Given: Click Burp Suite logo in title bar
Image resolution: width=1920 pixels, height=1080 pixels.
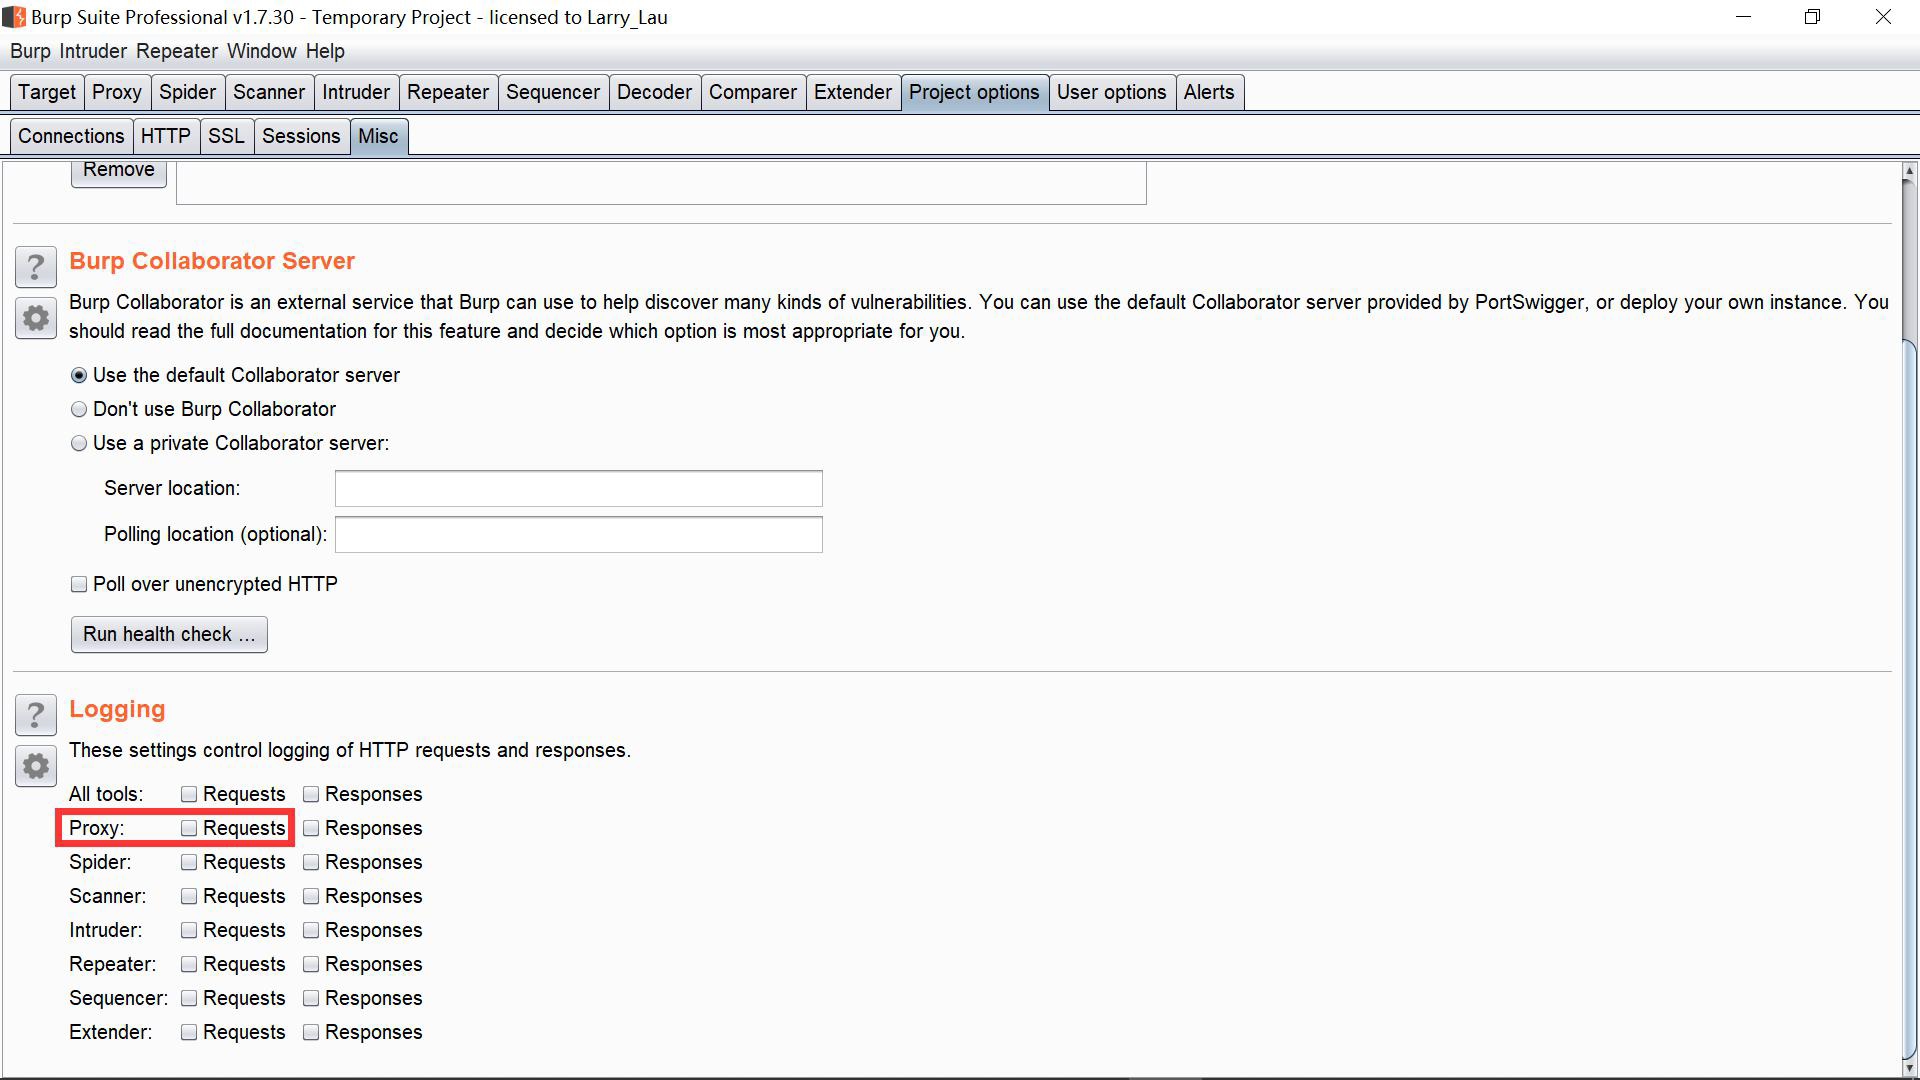Looking at the screenshot, I should point(14,17).
